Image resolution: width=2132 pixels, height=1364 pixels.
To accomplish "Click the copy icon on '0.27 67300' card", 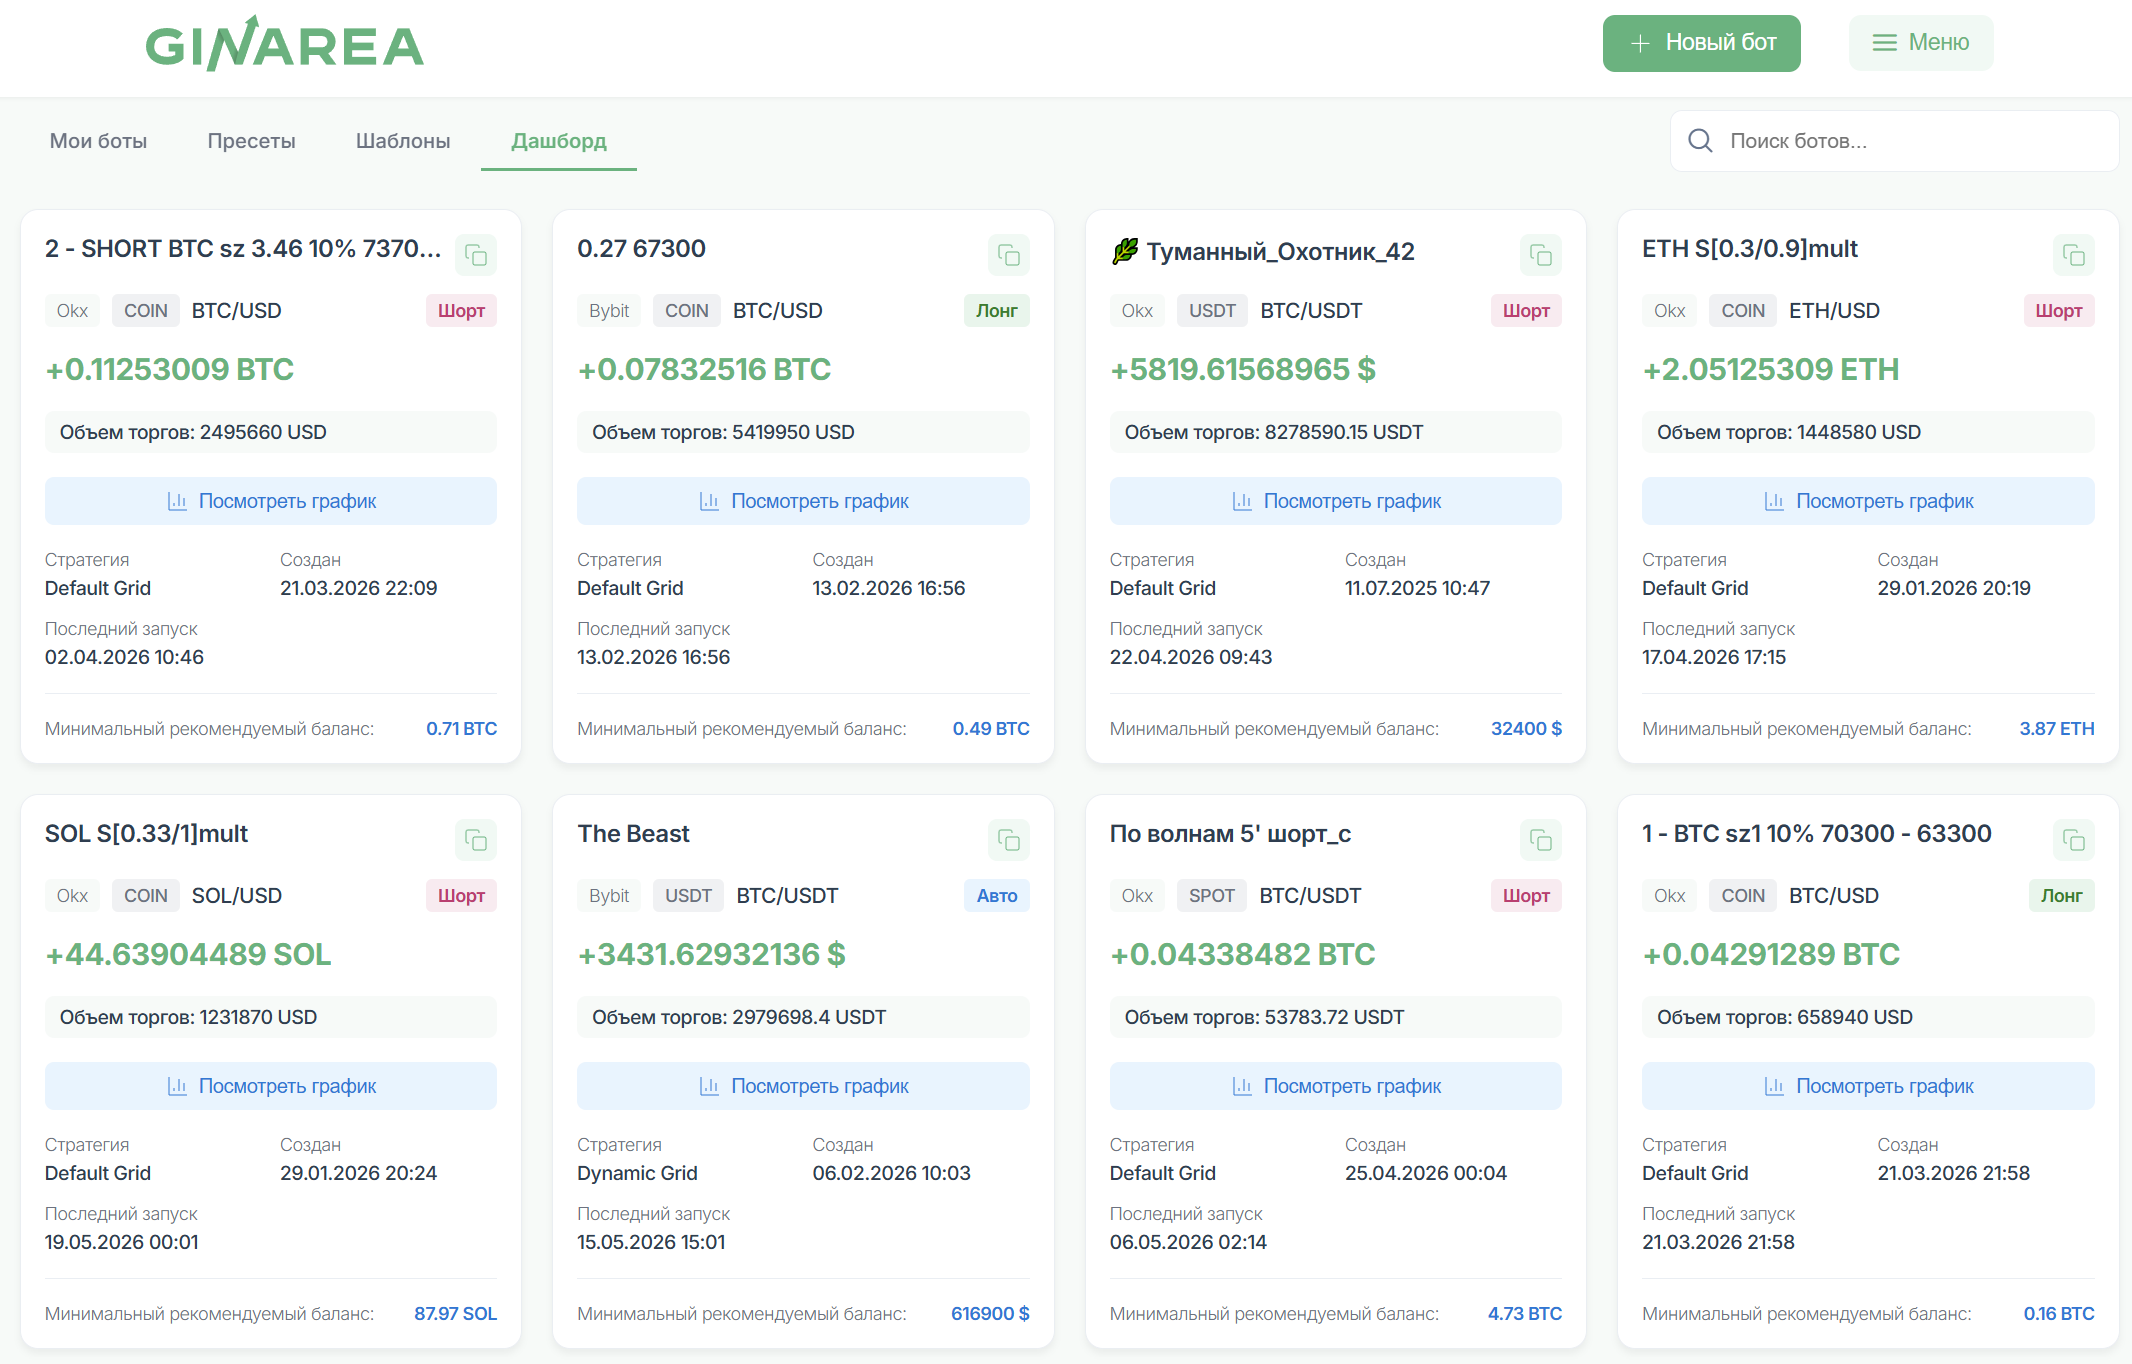I will (x=1008, y=255).
